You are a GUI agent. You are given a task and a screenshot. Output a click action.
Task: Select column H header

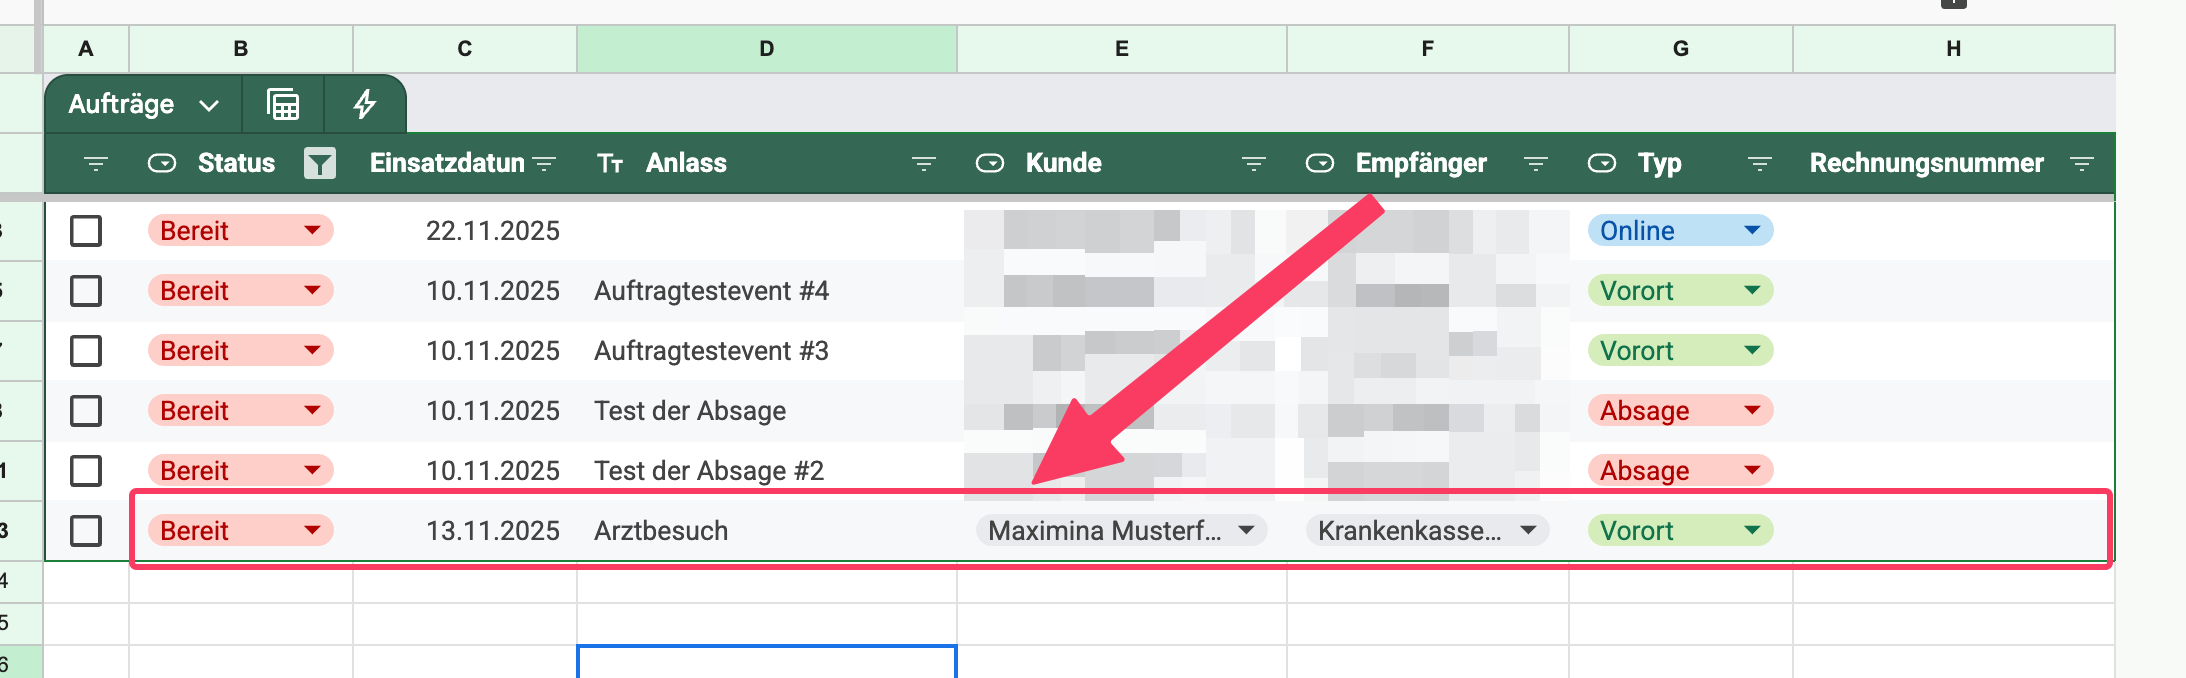1953,49
